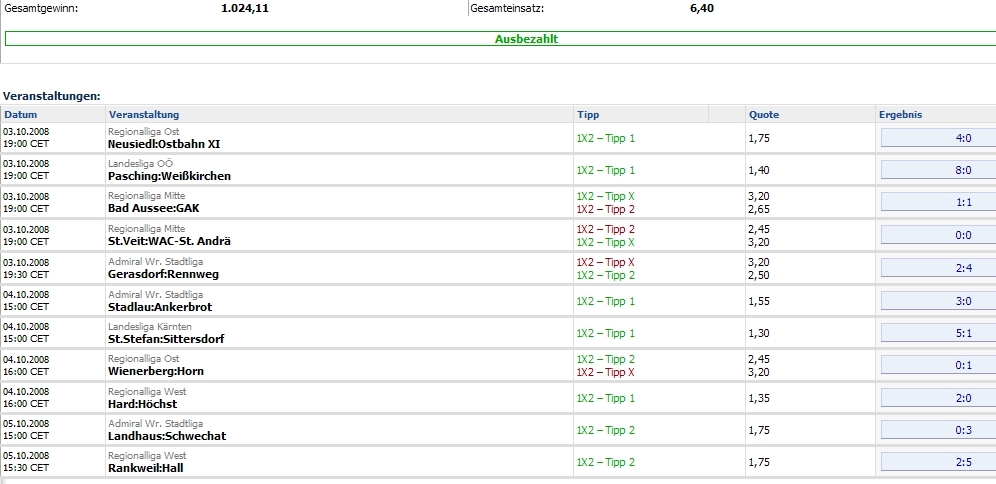Click Tipp 1 for Hard:Höchst
Viewport: 996px width, 484px height.
click(605, 398)
